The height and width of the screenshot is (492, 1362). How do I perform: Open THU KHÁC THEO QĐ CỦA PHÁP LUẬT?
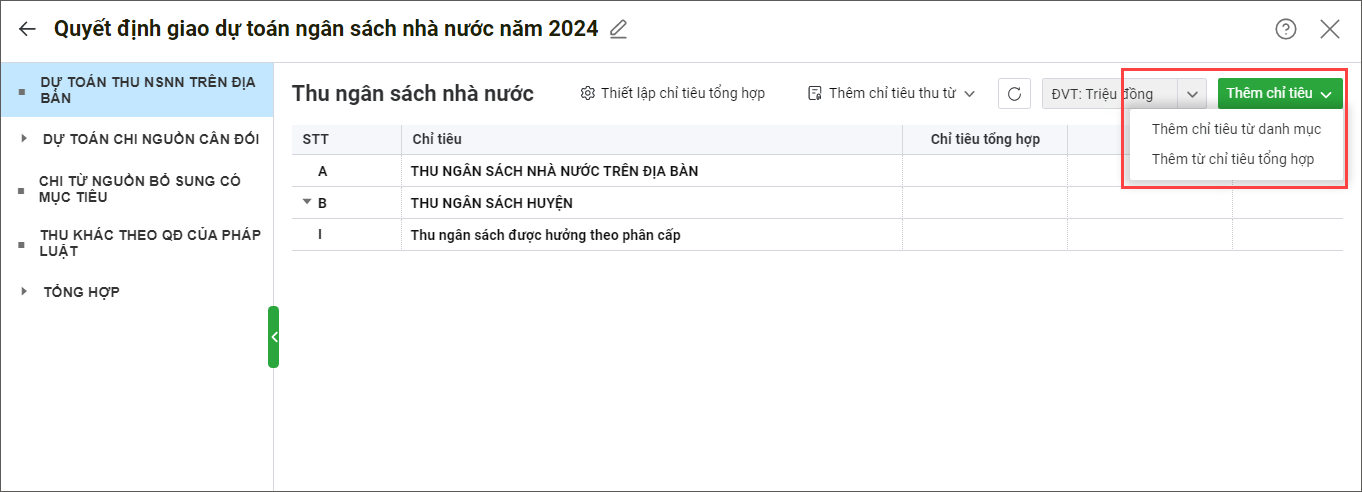(x=150, y=243)
